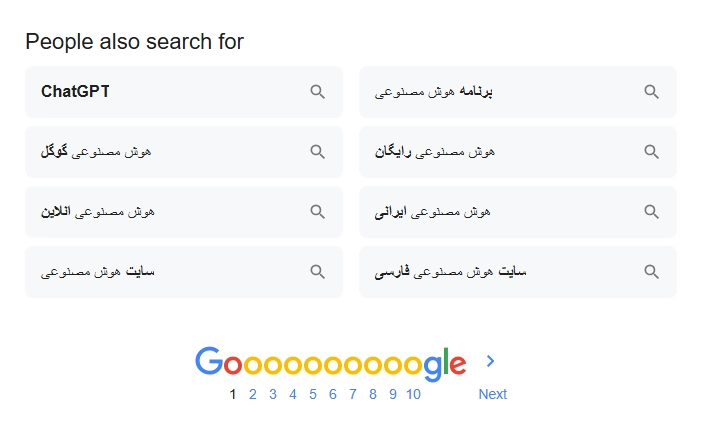
Task: Open the ChatGPT related search
Action: coord(76,92)
